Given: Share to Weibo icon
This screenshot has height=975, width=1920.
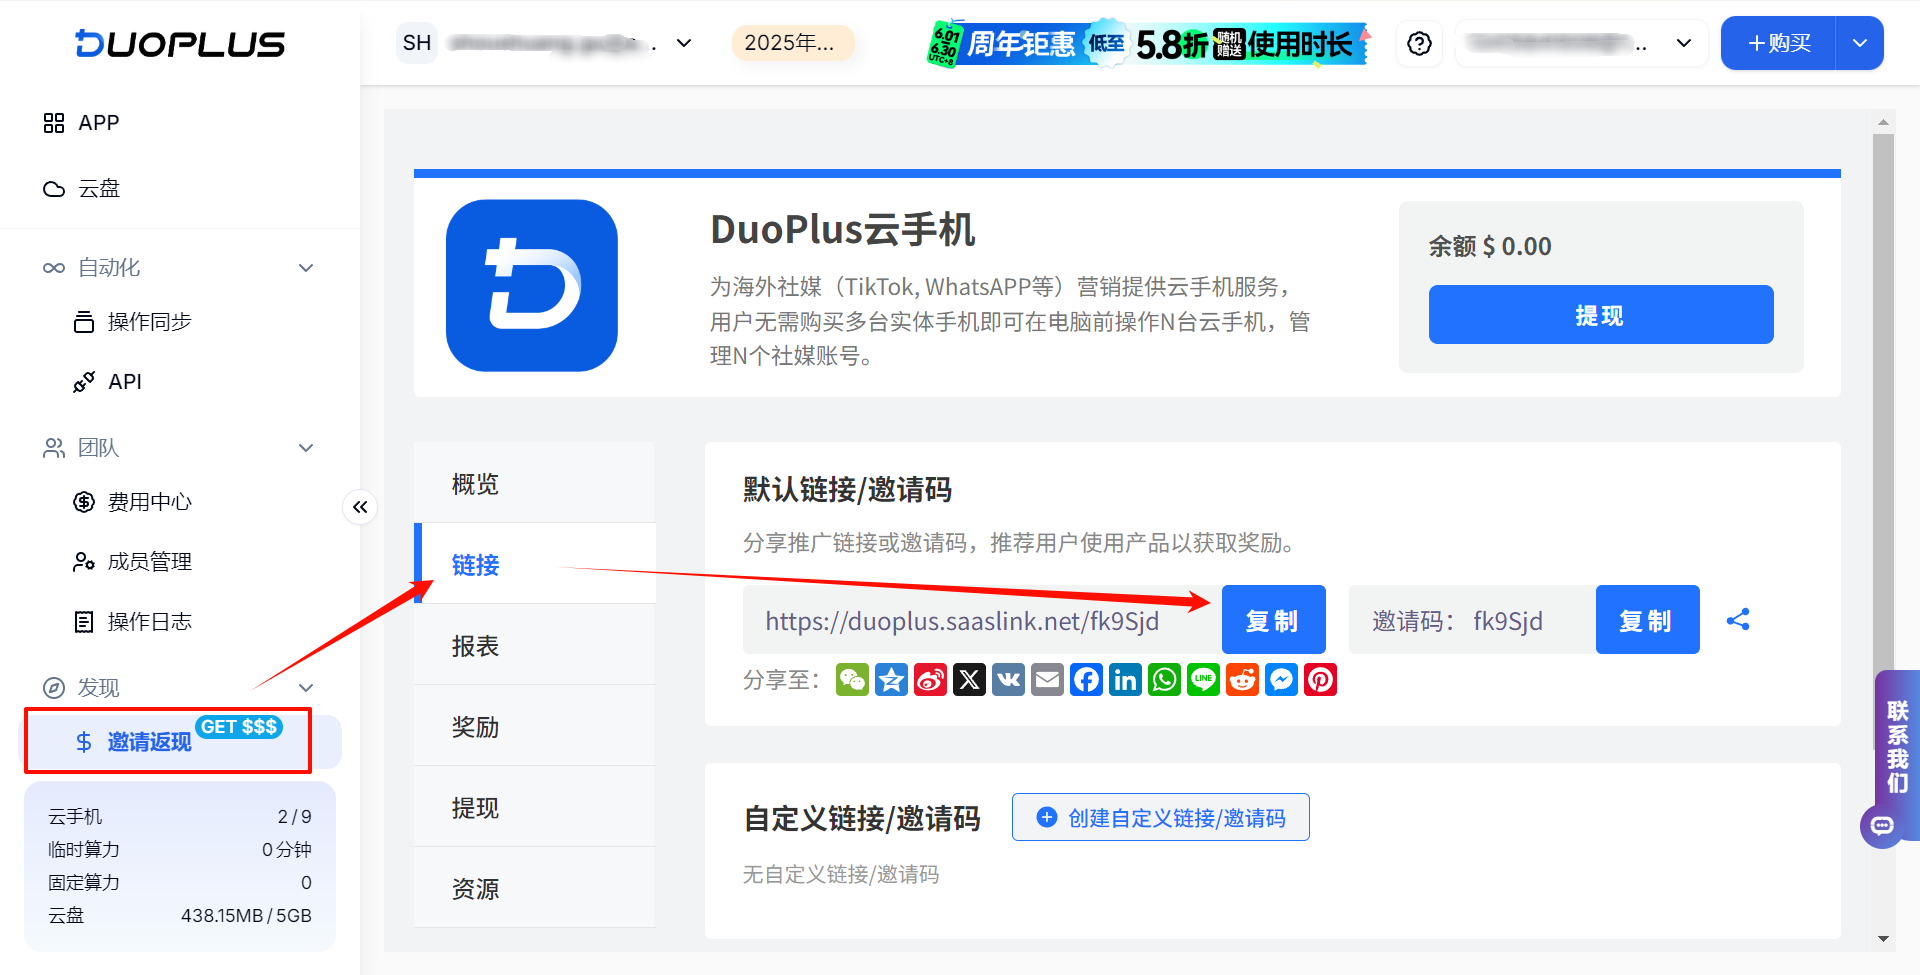Looking at the screenshot, I should pos(930,680).
